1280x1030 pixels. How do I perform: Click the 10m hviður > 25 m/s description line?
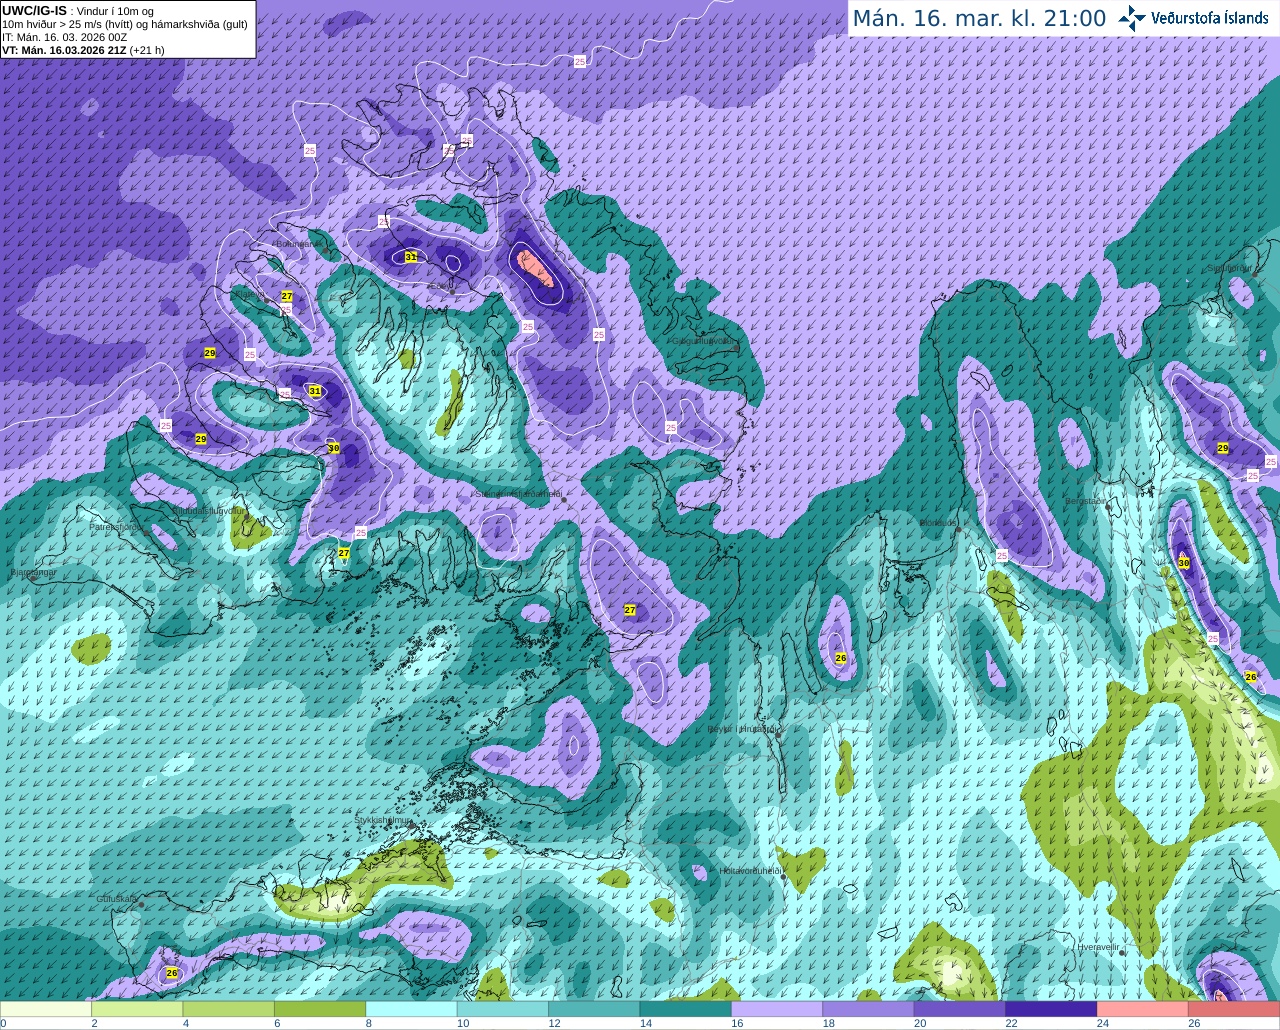(125, 24)
